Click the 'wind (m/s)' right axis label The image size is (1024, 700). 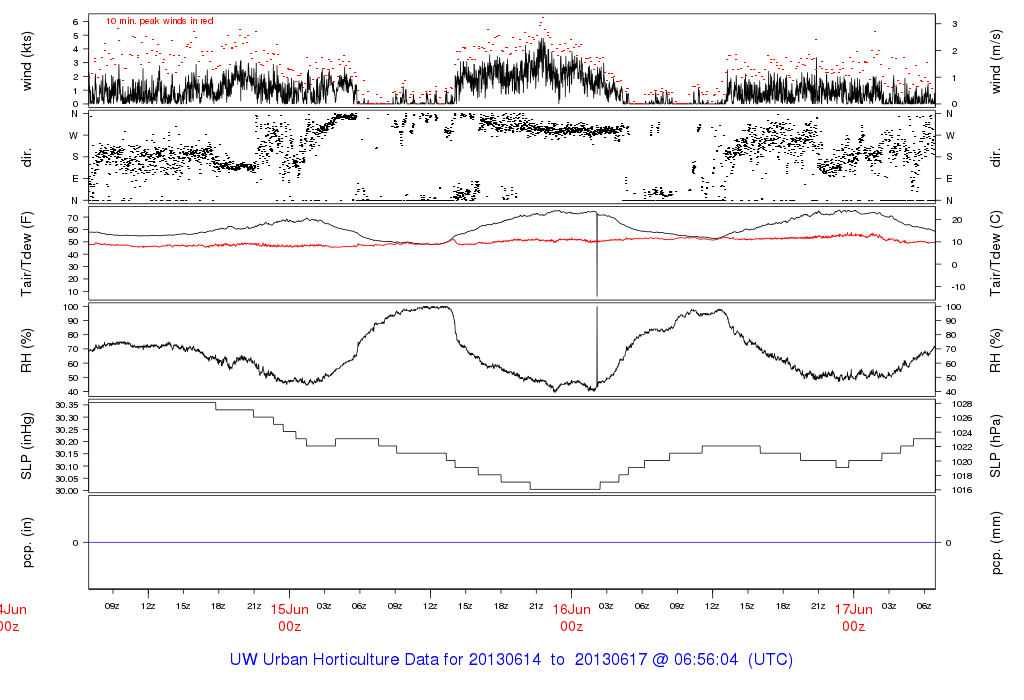[x=996, y=59]
